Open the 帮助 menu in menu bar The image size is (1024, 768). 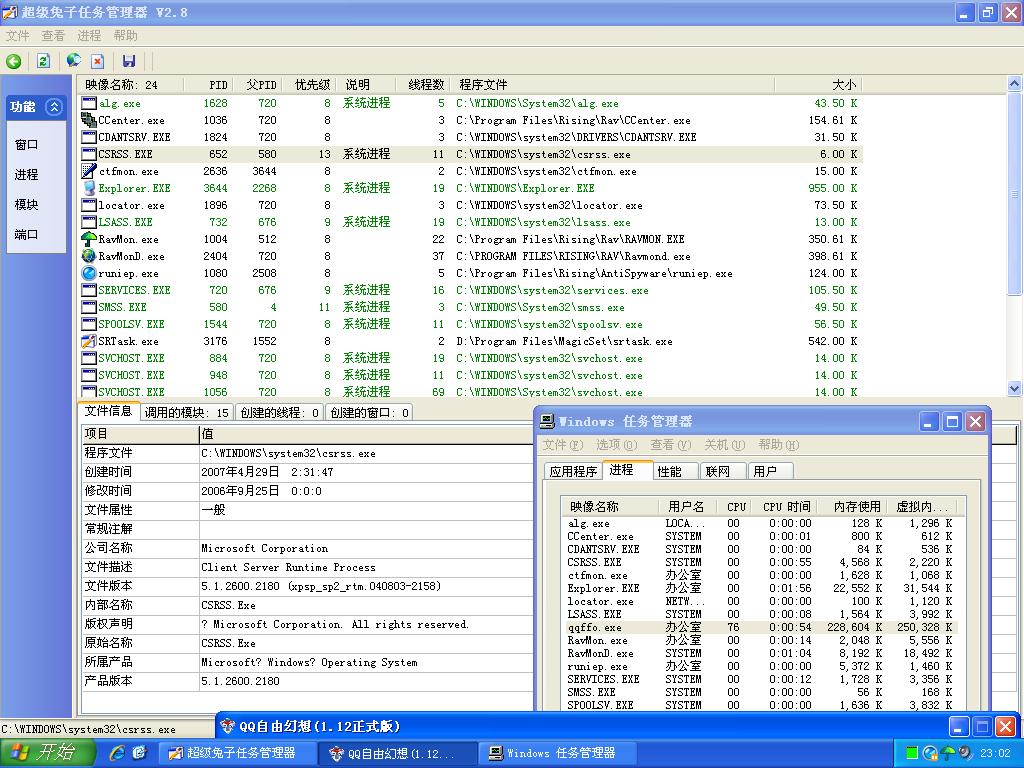[125, 36]
